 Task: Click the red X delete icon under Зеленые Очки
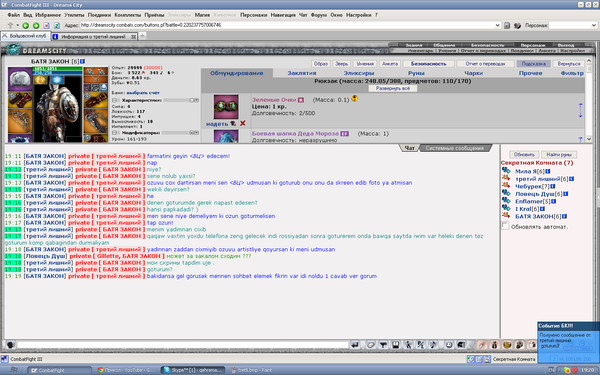pyautogui.click(x=243, y=123)
